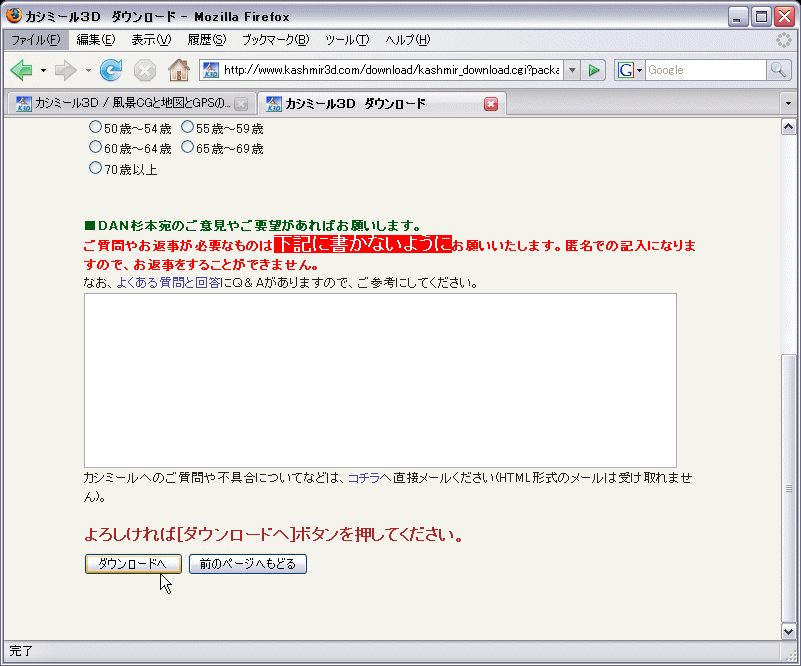Choose the 65歳～69歳 age option
The width and height of the screenshot is (801, 666).
click(187, 147)
